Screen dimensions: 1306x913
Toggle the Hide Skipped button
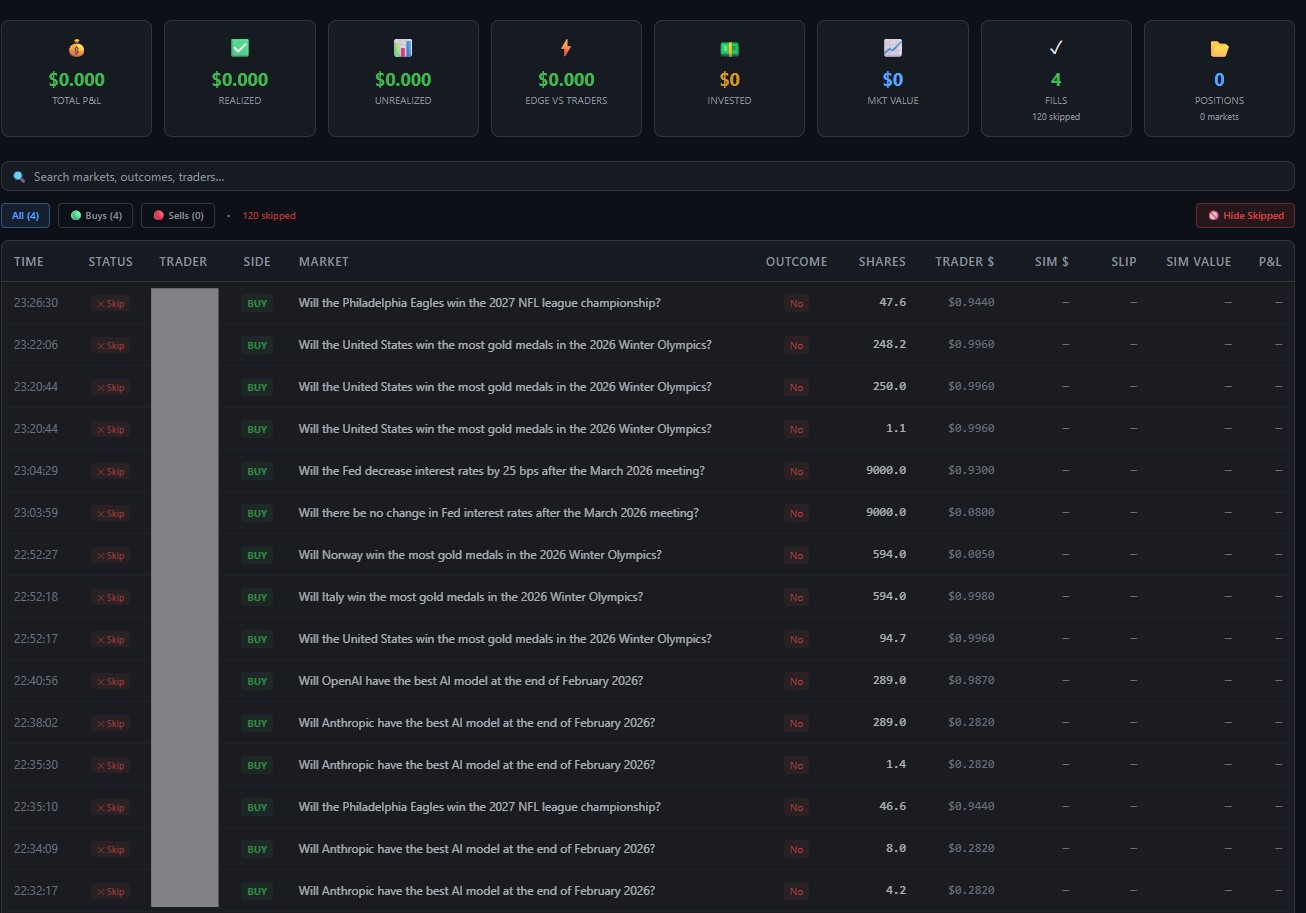[1245, 215]
